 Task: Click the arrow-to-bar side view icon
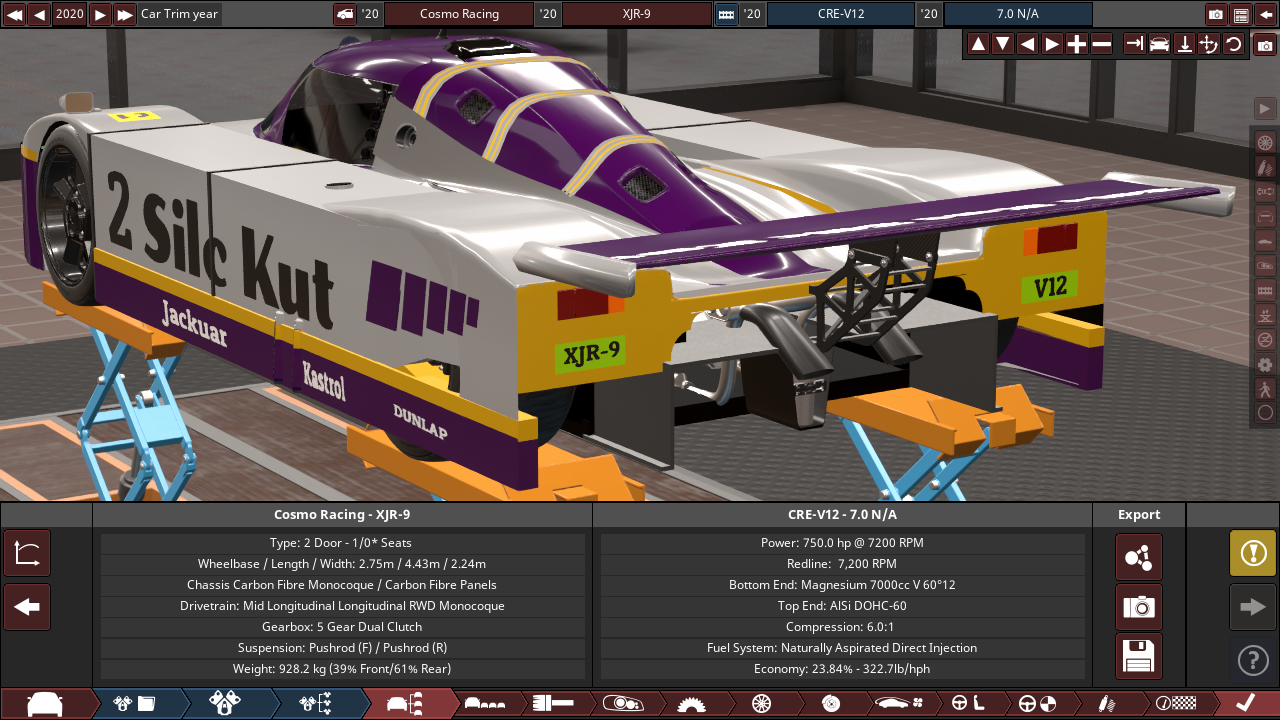tap(1135, 44)
